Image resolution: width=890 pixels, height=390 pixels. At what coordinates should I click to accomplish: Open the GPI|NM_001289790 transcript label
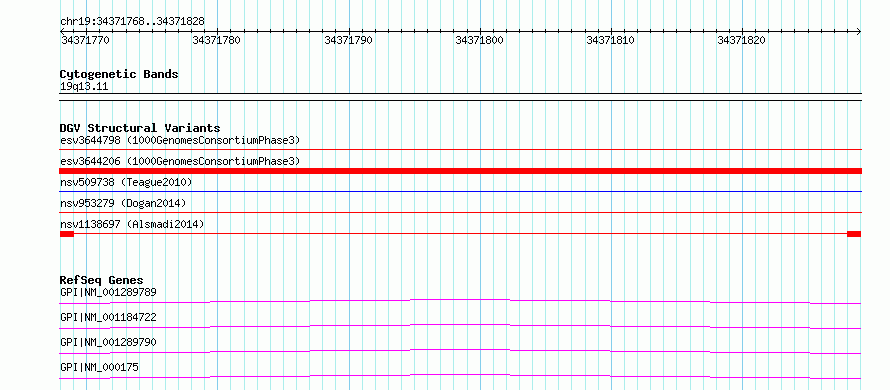108,342
